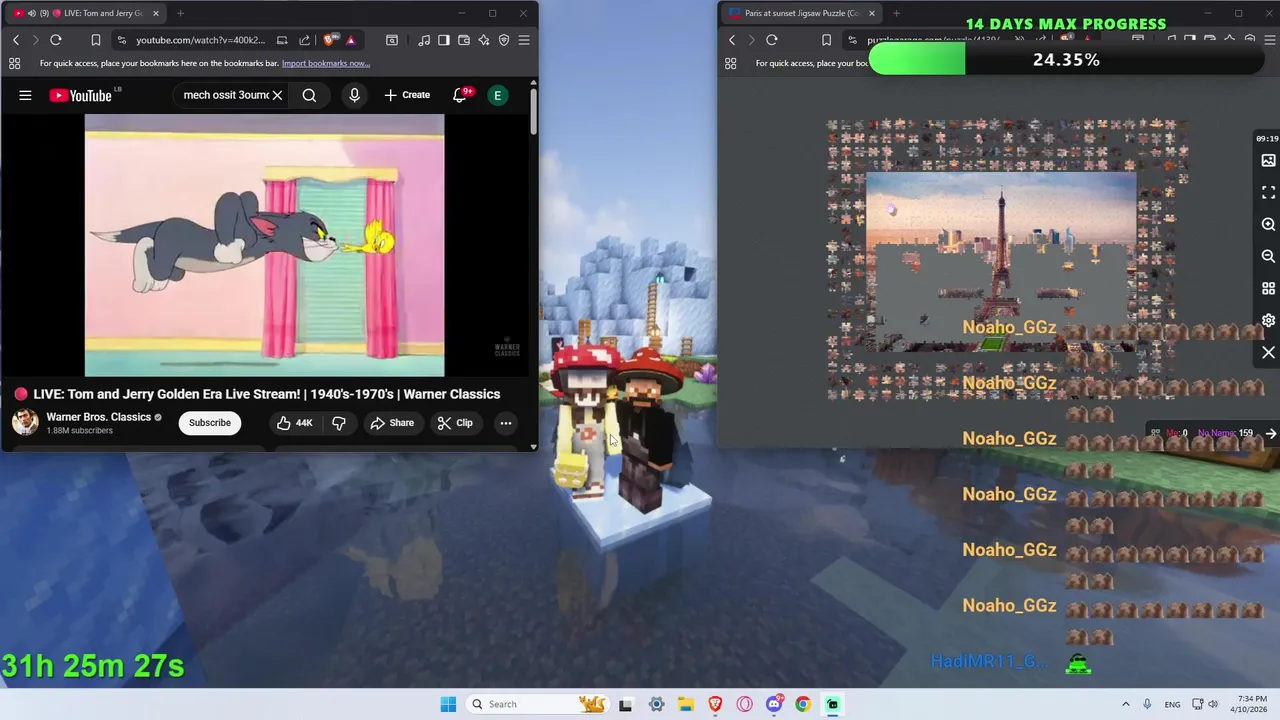
Task: Click the YouTube page vertical scrollbar
Action: 533,112
